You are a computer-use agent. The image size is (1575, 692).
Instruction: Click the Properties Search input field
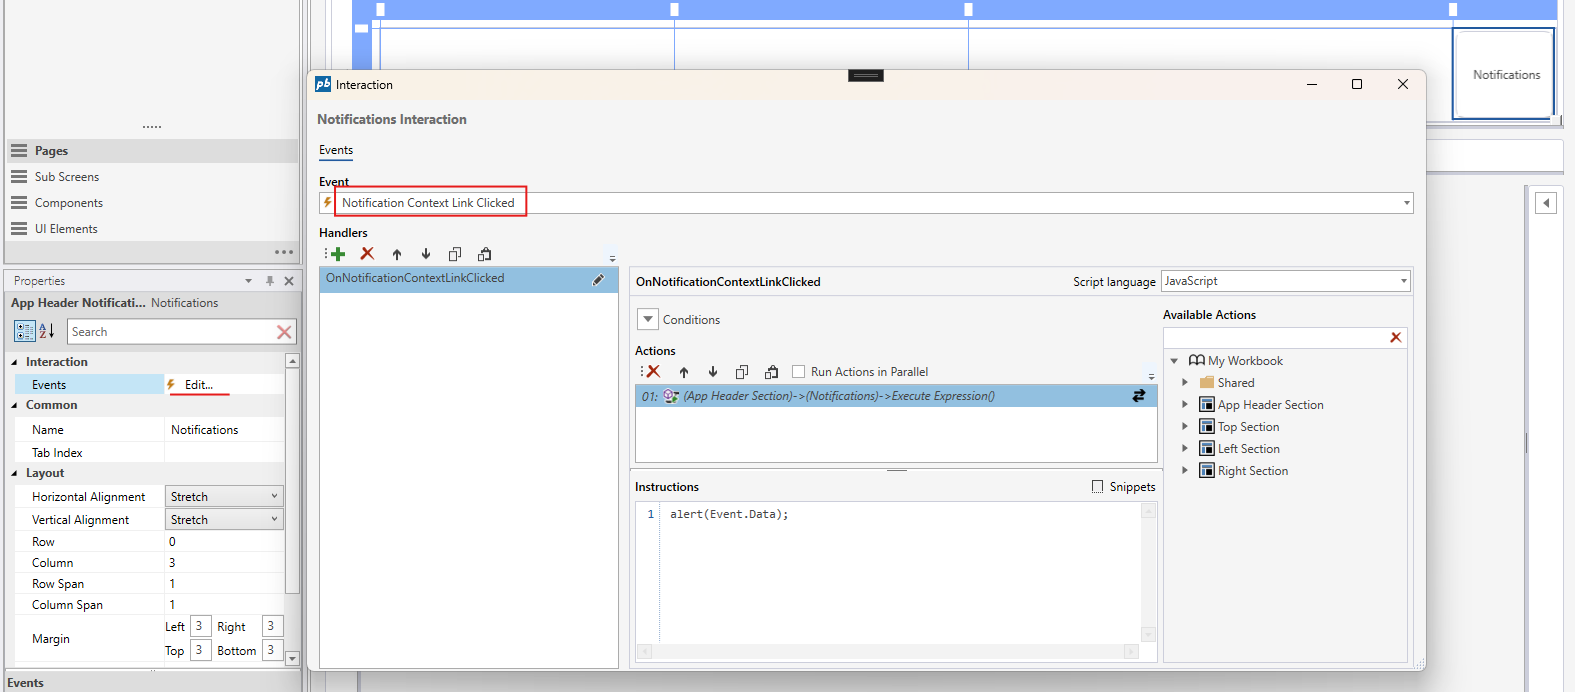[x=170, y=332]
